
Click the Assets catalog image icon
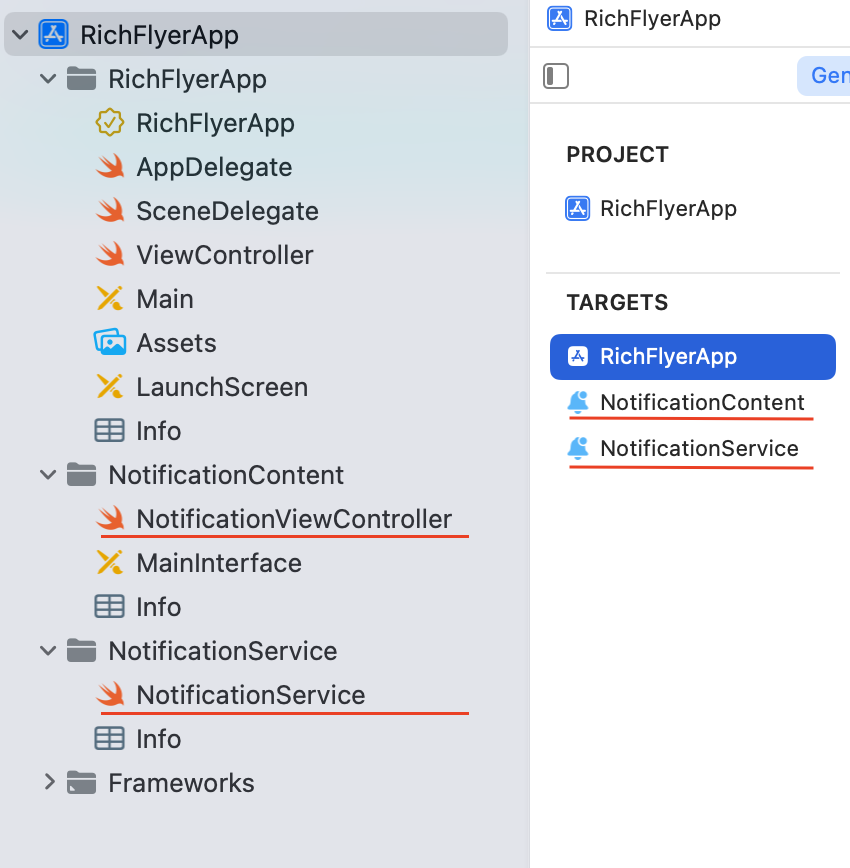(110, 343)
